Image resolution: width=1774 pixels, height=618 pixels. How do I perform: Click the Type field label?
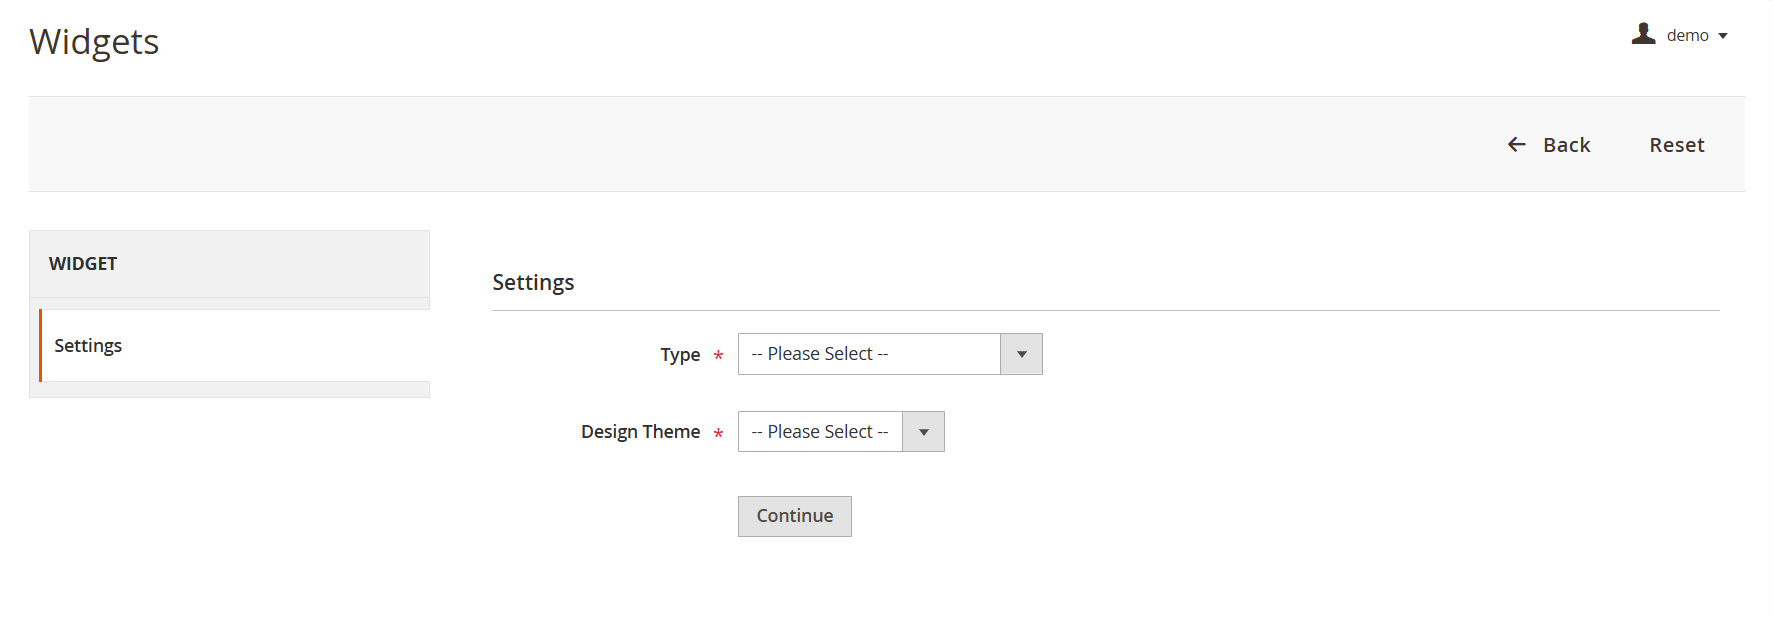click(680, 355)
